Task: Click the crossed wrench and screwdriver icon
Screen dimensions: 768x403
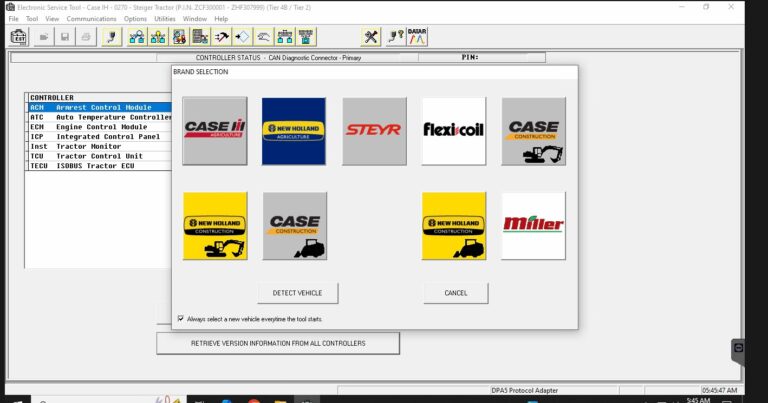Action: click(371, 37)
